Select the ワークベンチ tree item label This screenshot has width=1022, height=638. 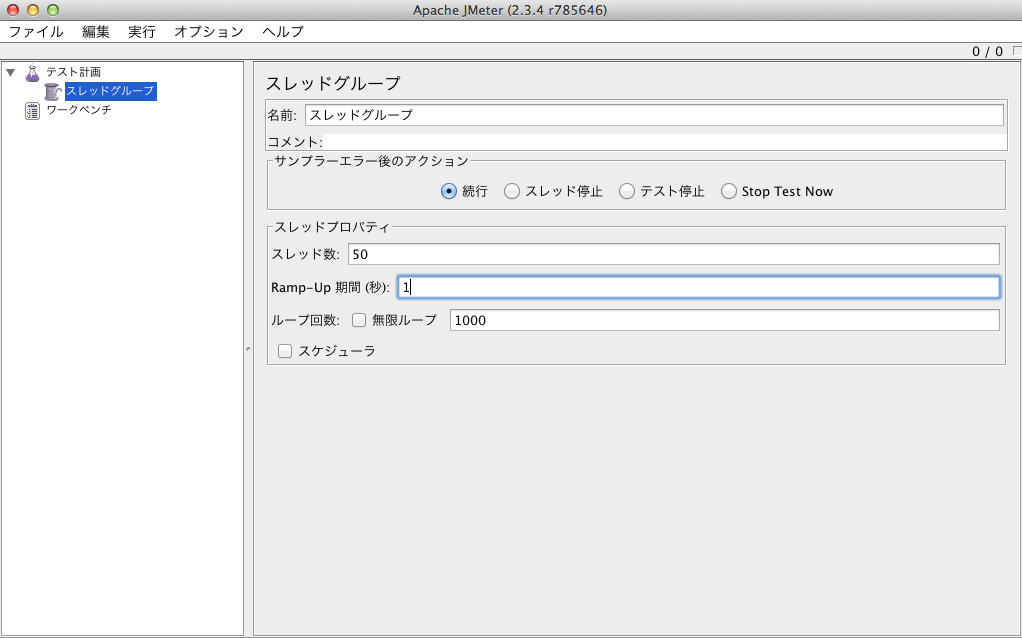point(79,110)
